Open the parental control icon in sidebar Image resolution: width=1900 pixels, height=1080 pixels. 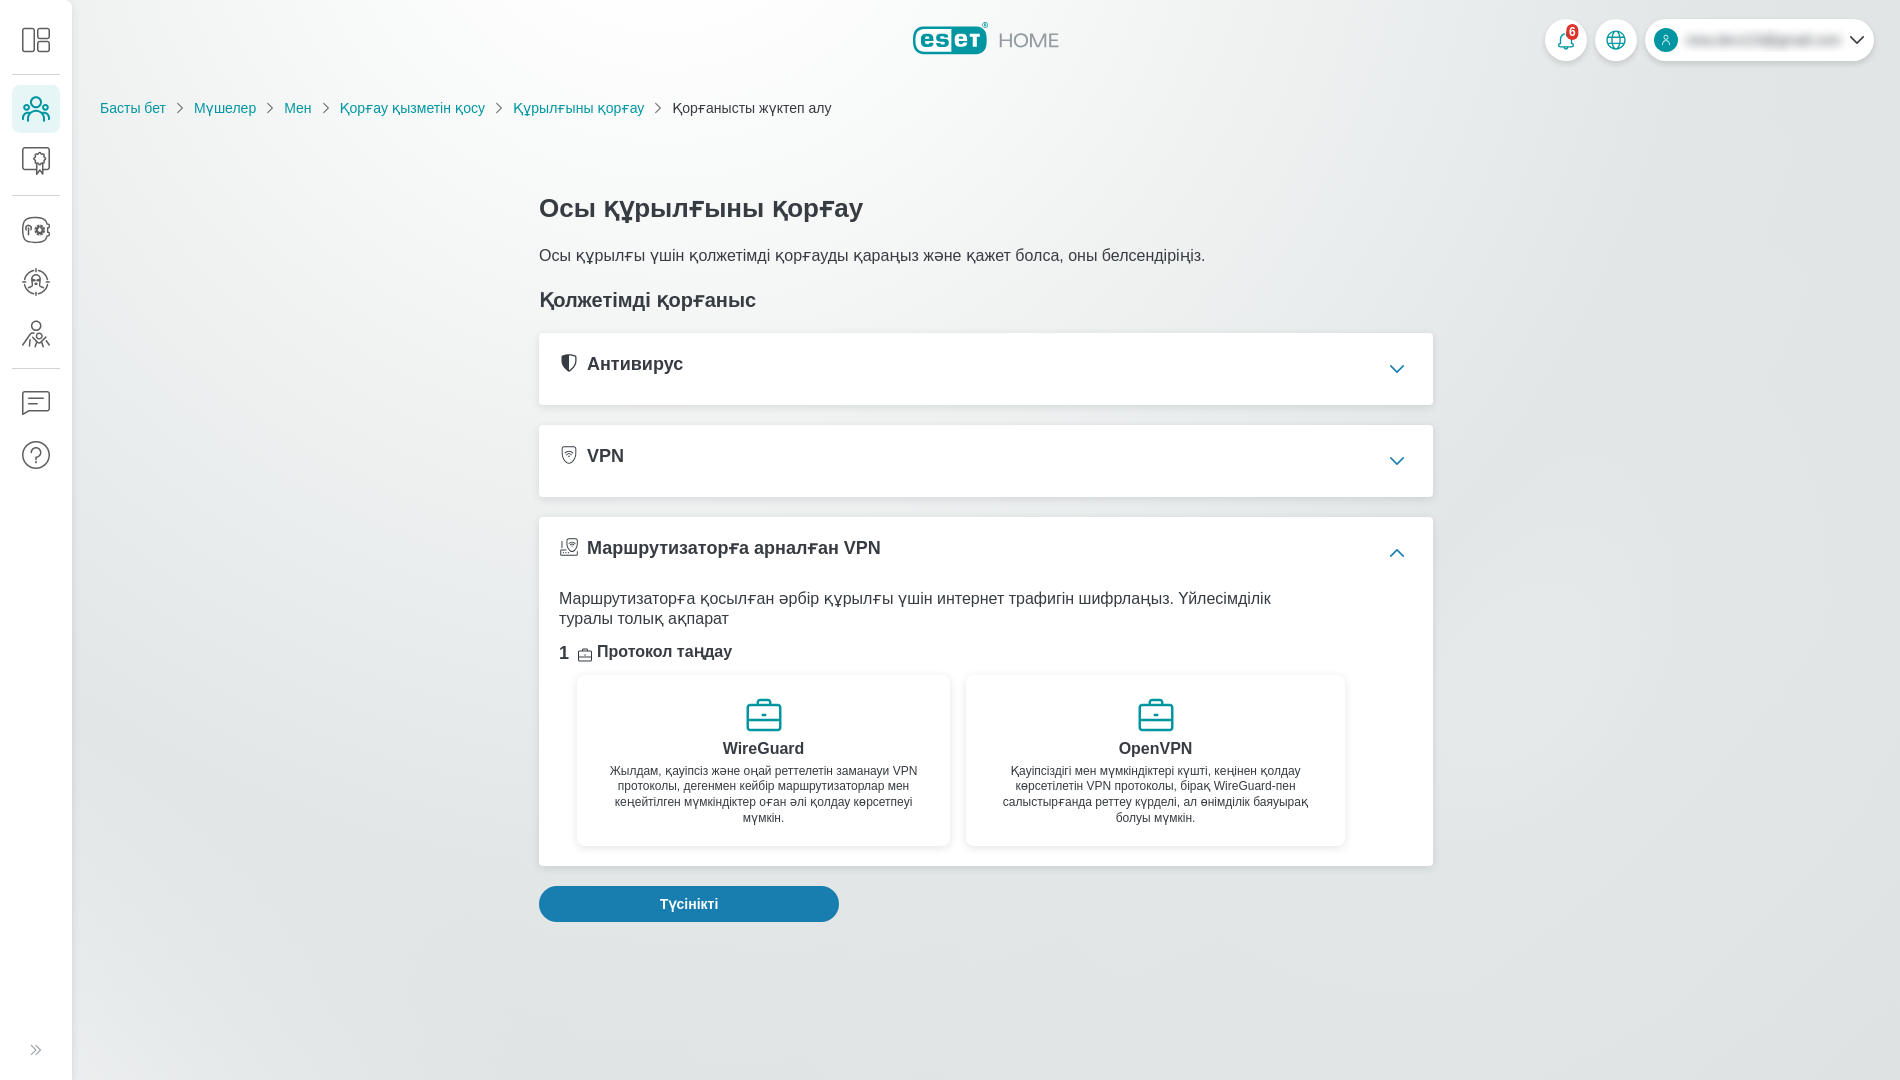tap(36, 334)
